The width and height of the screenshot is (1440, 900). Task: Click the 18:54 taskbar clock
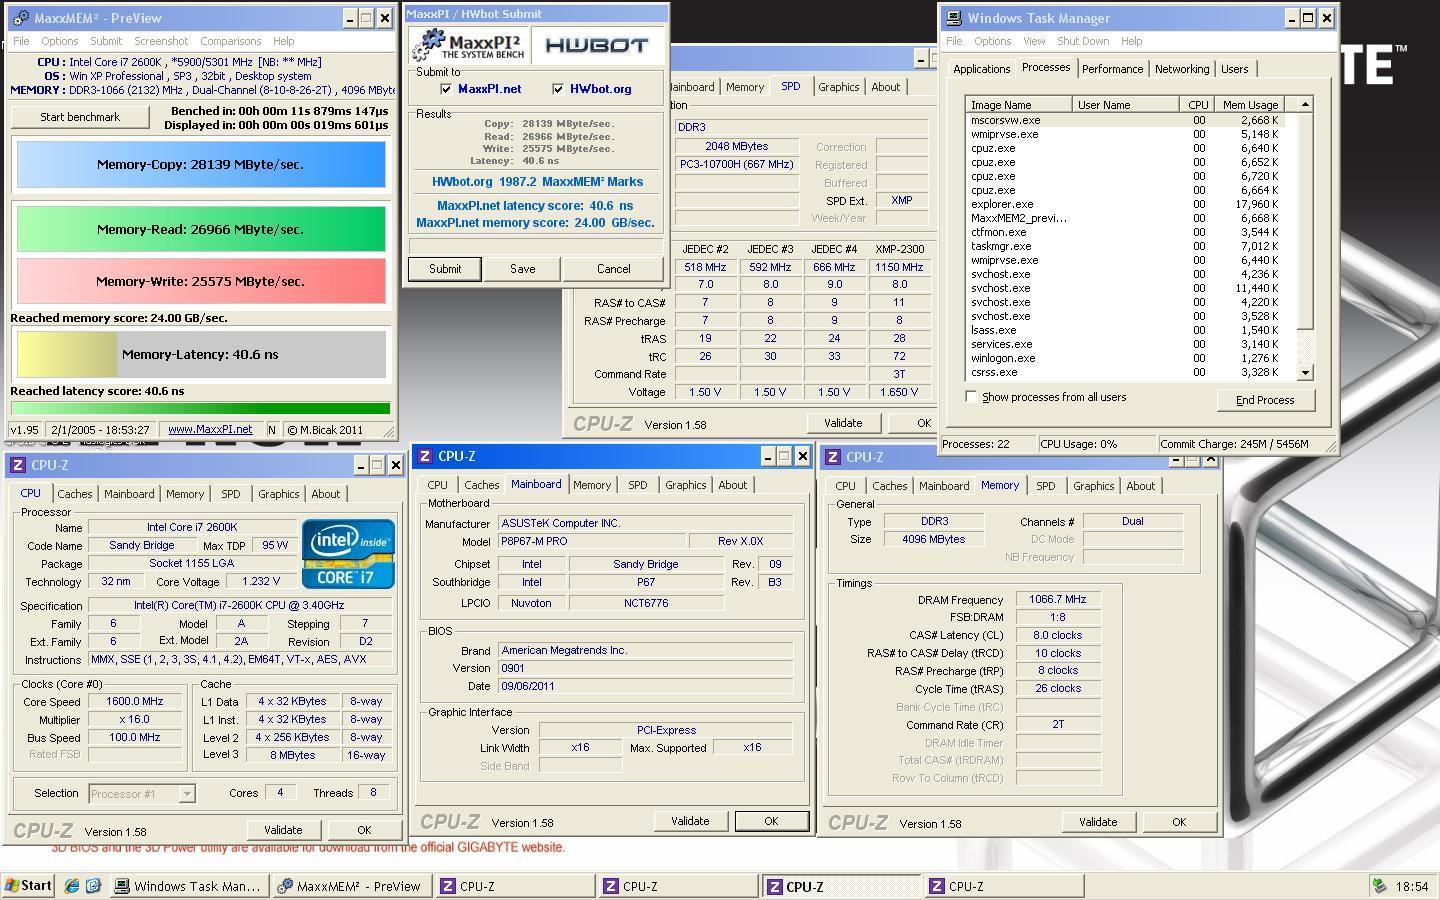tap(1412, 886)
